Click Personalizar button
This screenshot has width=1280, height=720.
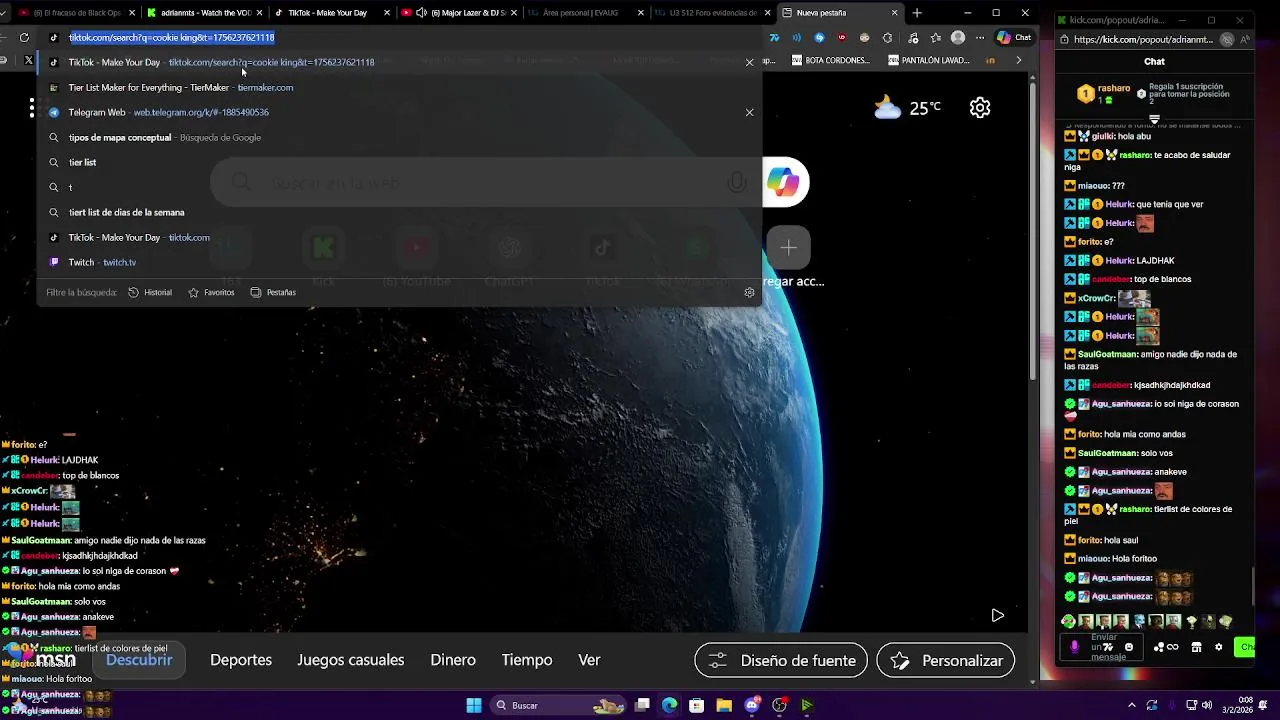[x=946, y=660]
